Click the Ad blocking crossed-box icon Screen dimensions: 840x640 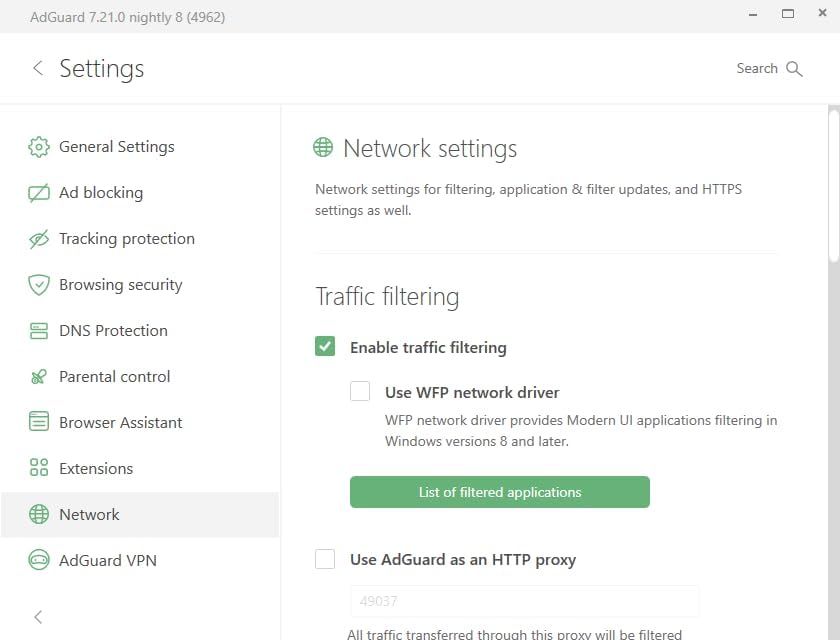click(39, 193)
